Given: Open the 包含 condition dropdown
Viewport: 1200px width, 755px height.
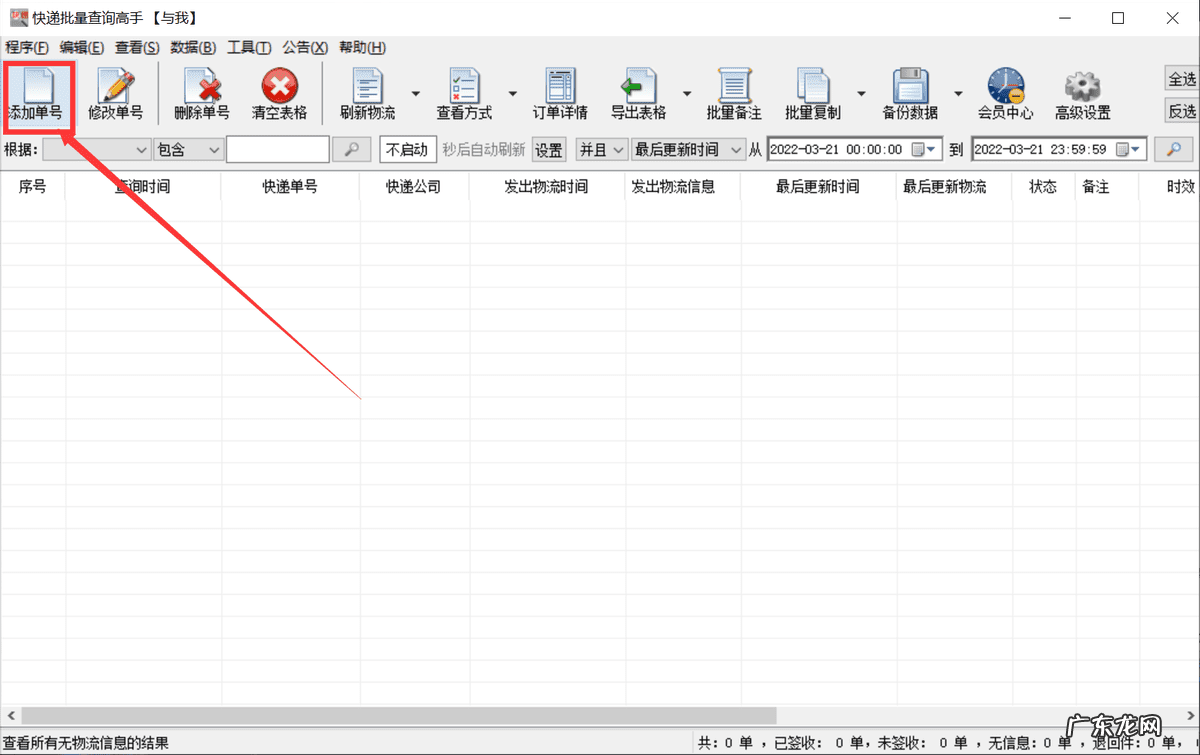Looking at the screenshot, I should pos(188,149).
